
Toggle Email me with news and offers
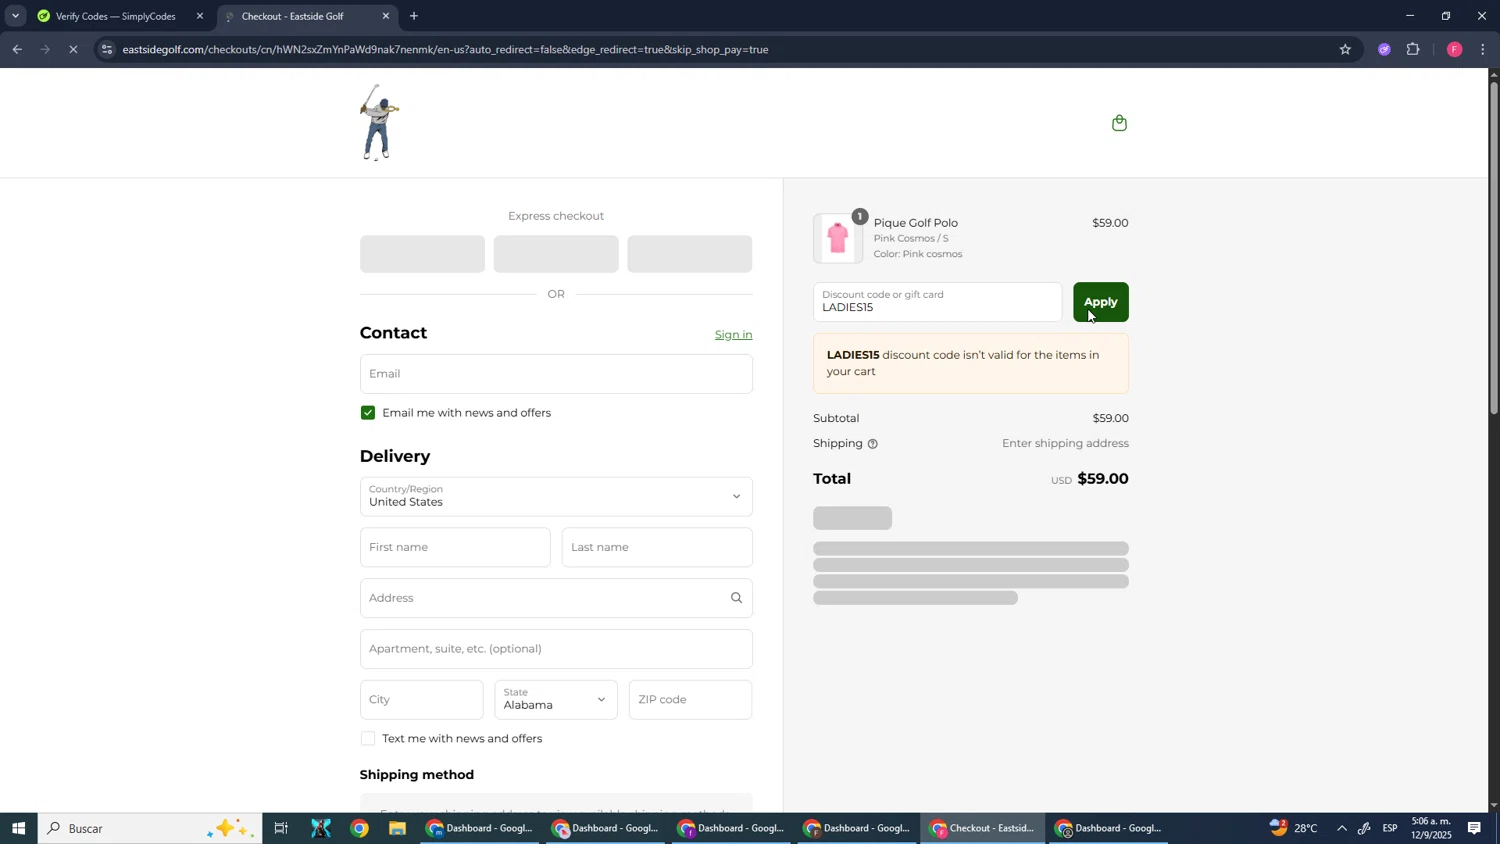[368, 413]
